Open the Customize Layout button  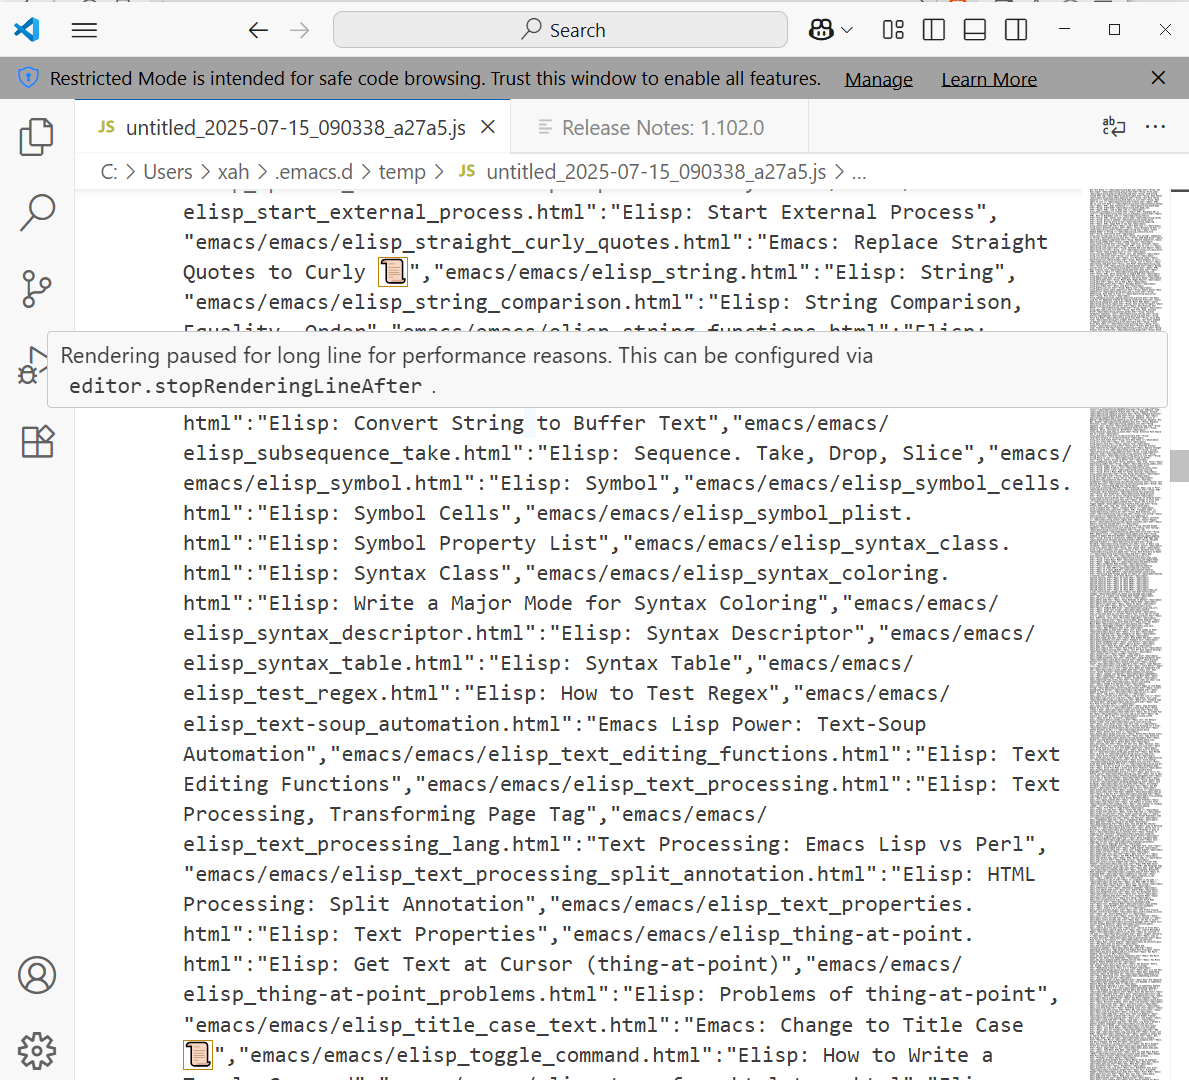pos(893,30)
